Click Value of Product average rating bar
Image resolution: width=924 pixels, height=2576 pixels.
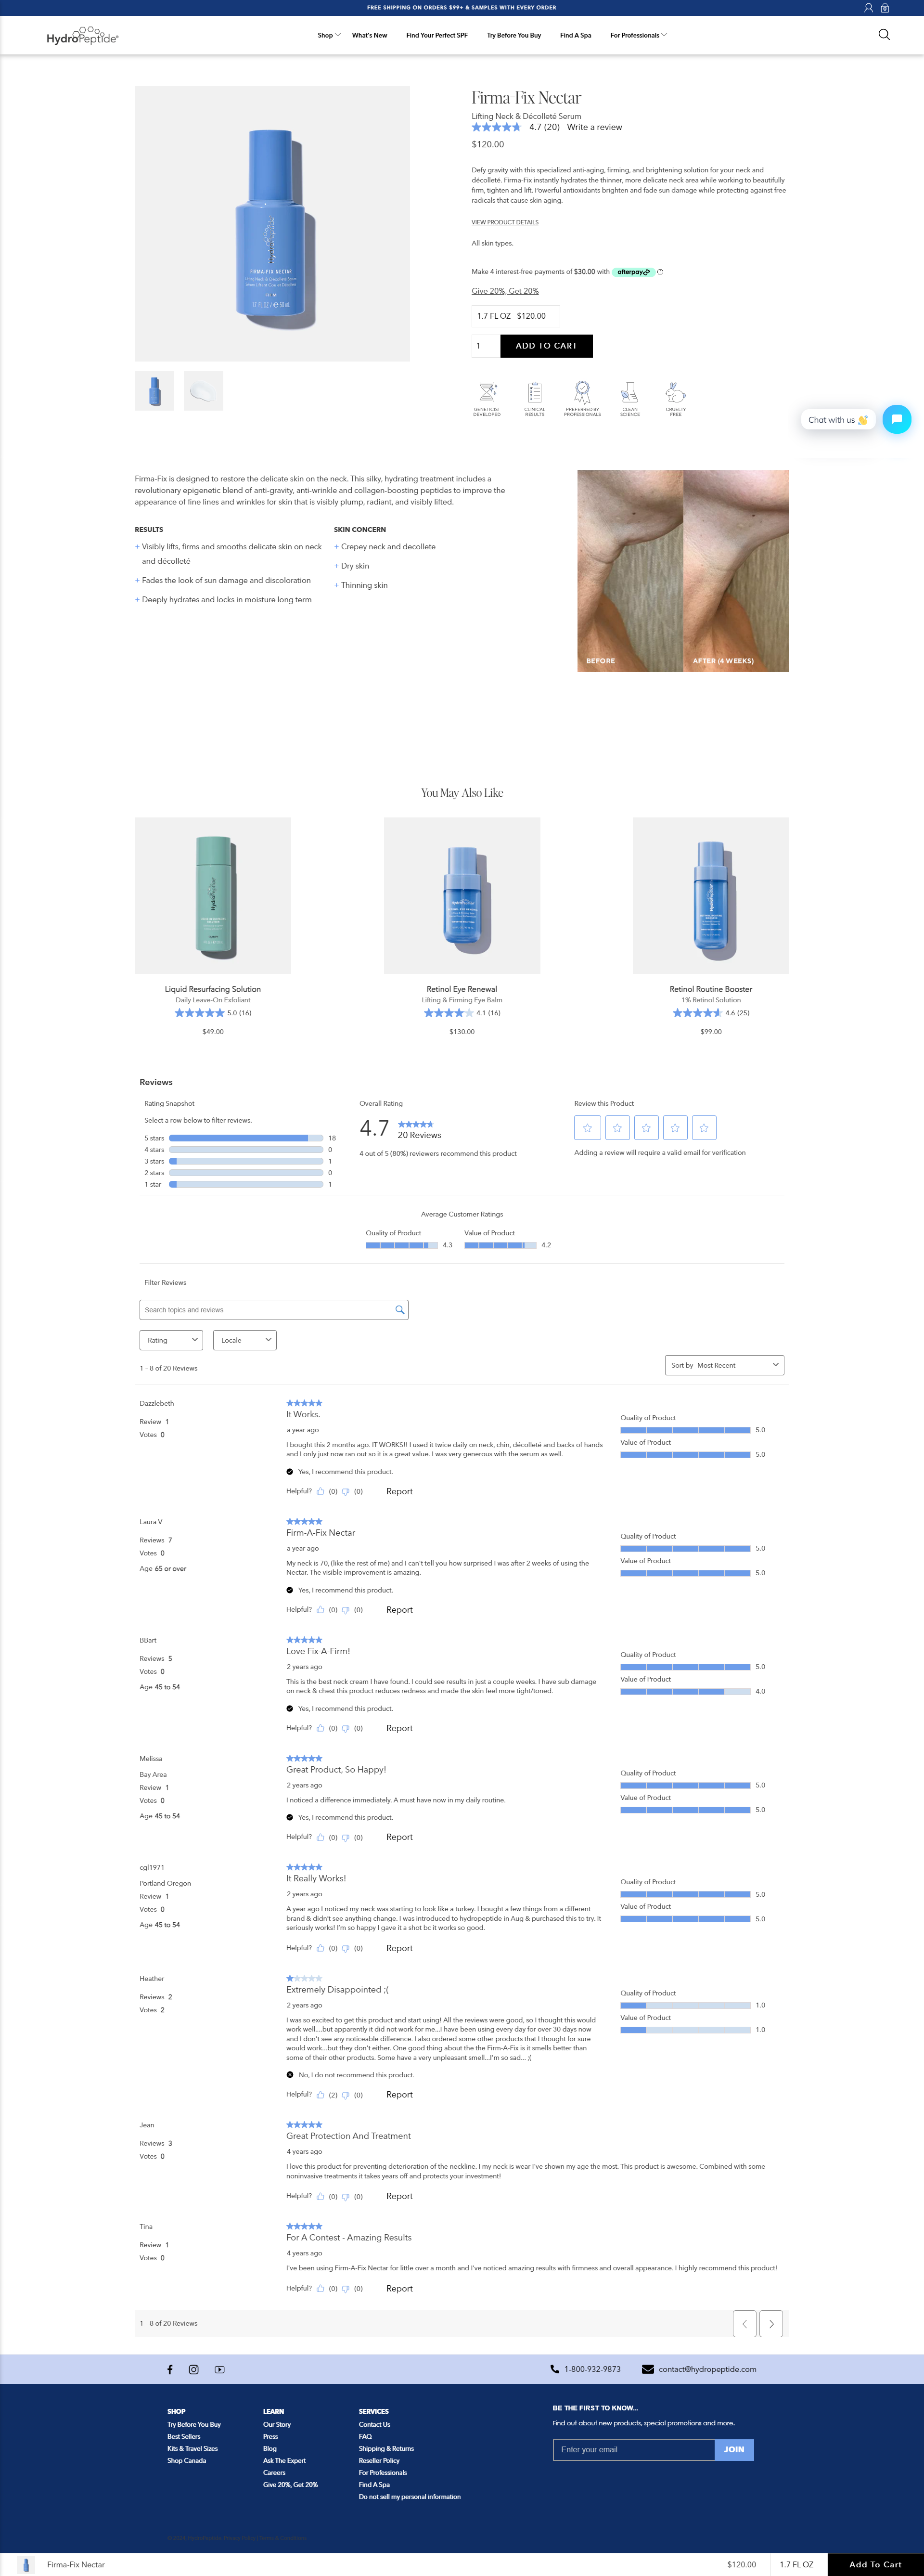pyautogui.click(x=500, y=1245)
